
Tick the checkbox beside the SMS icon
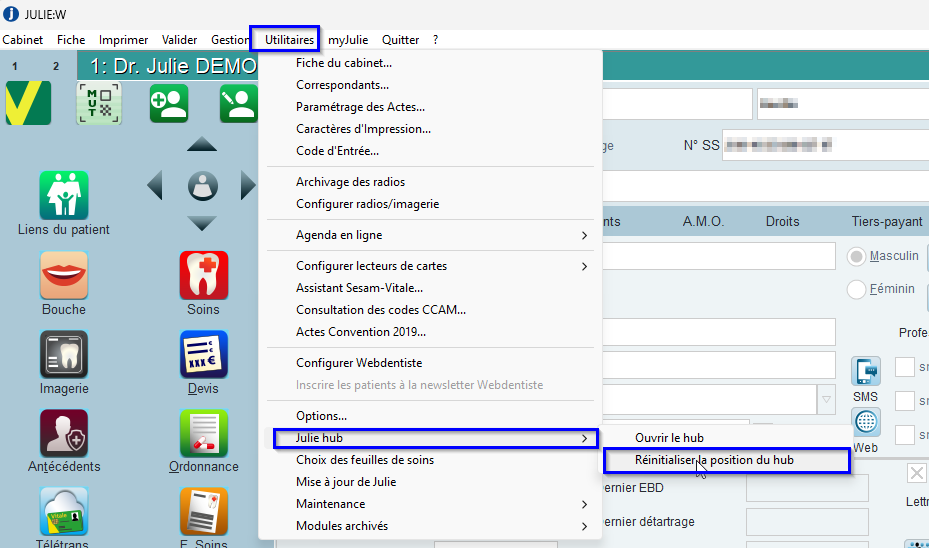tap(905, 367)
